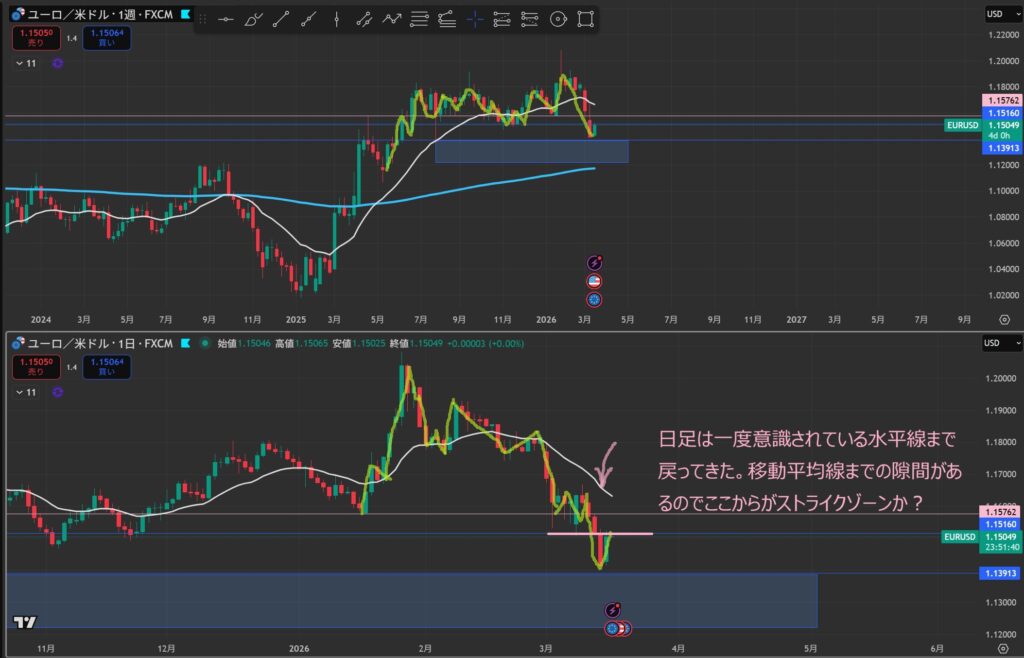Image resolution: width=1024 pixels, height=658 pixels.
Task: Select the vertical line drawing tool
Action: point(336,18)
